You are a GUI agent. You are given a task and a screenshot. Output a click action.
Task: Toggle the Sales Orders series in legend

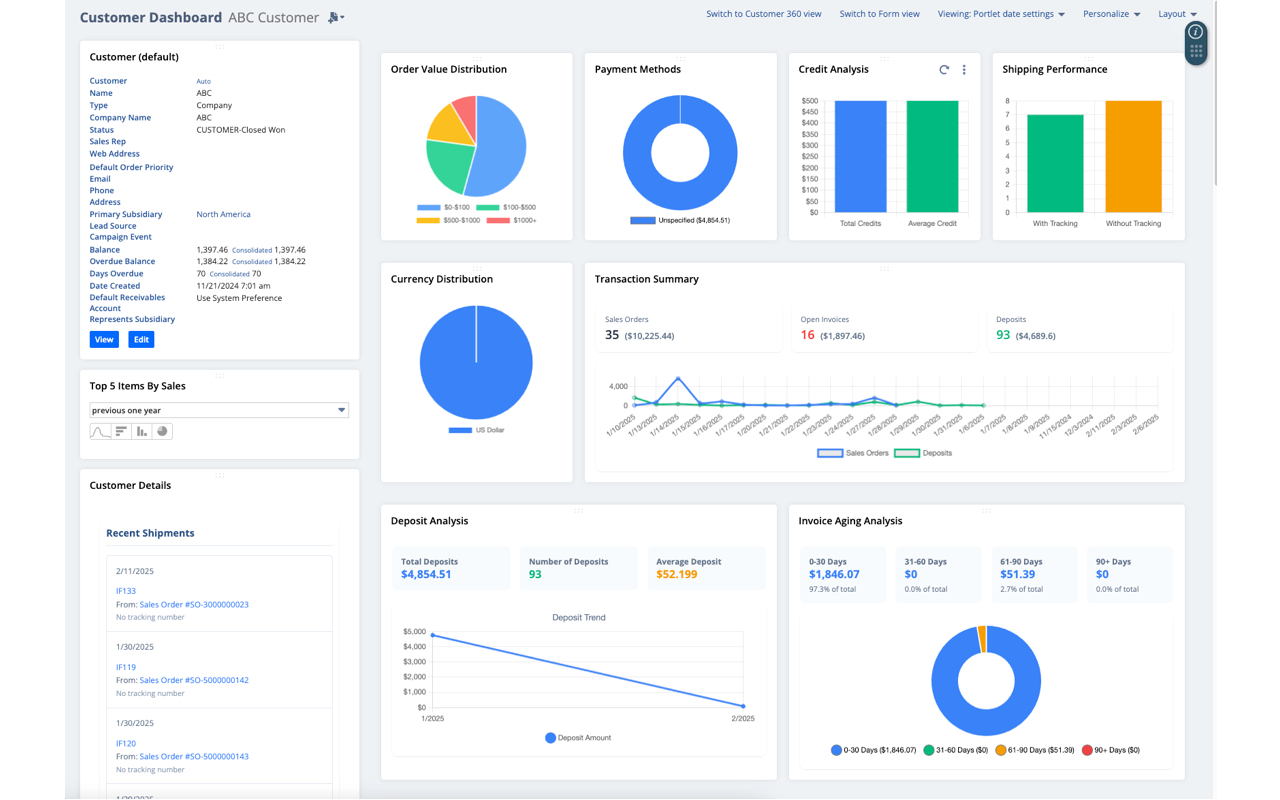pyautogui.click(x=853, y=453)
